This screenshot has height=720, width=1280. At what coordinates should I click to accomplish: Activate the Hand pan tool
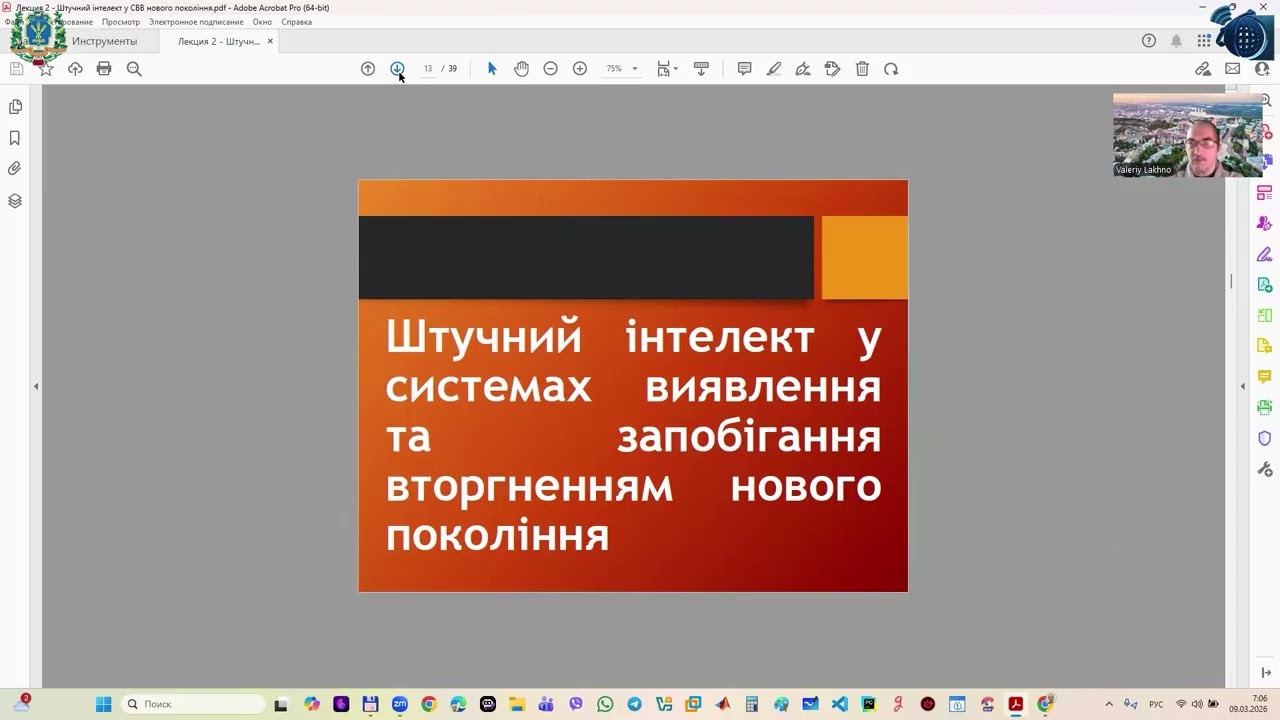pos(521,69)
